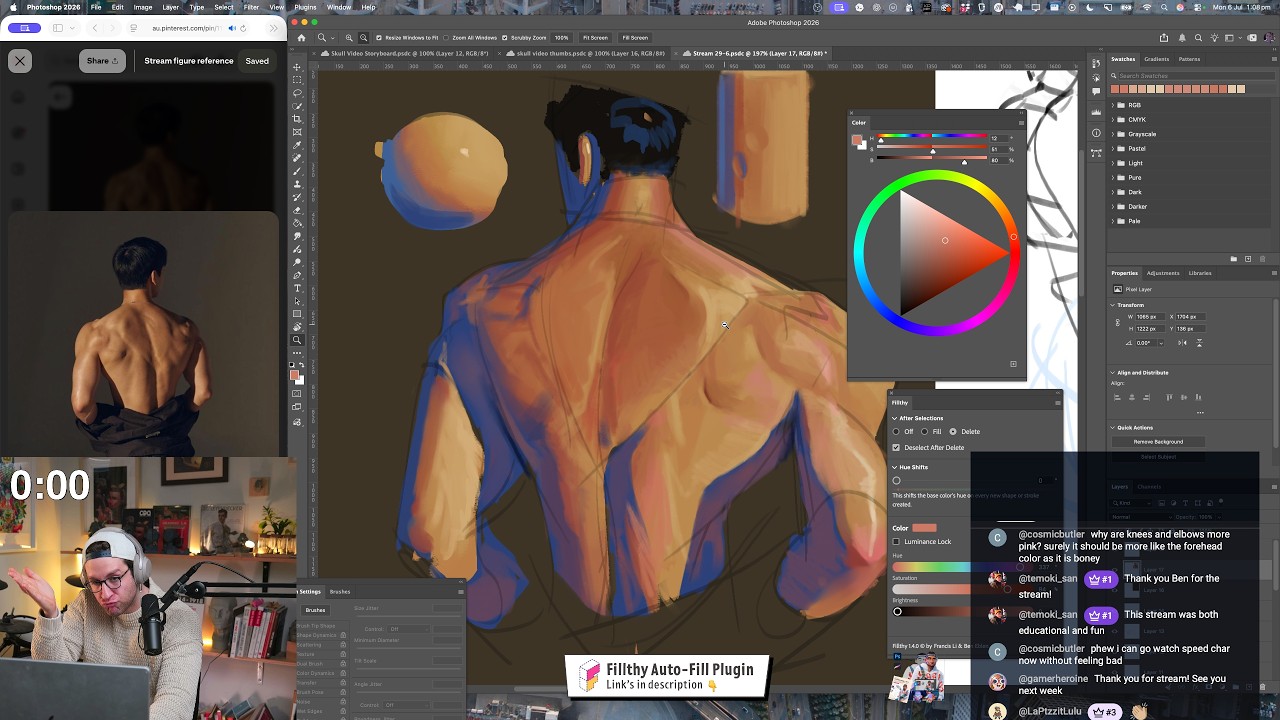This screenshot has width=1280, height=720.
Task: Select the Path Selection arrow tool
Action: (x=297, y=301)
